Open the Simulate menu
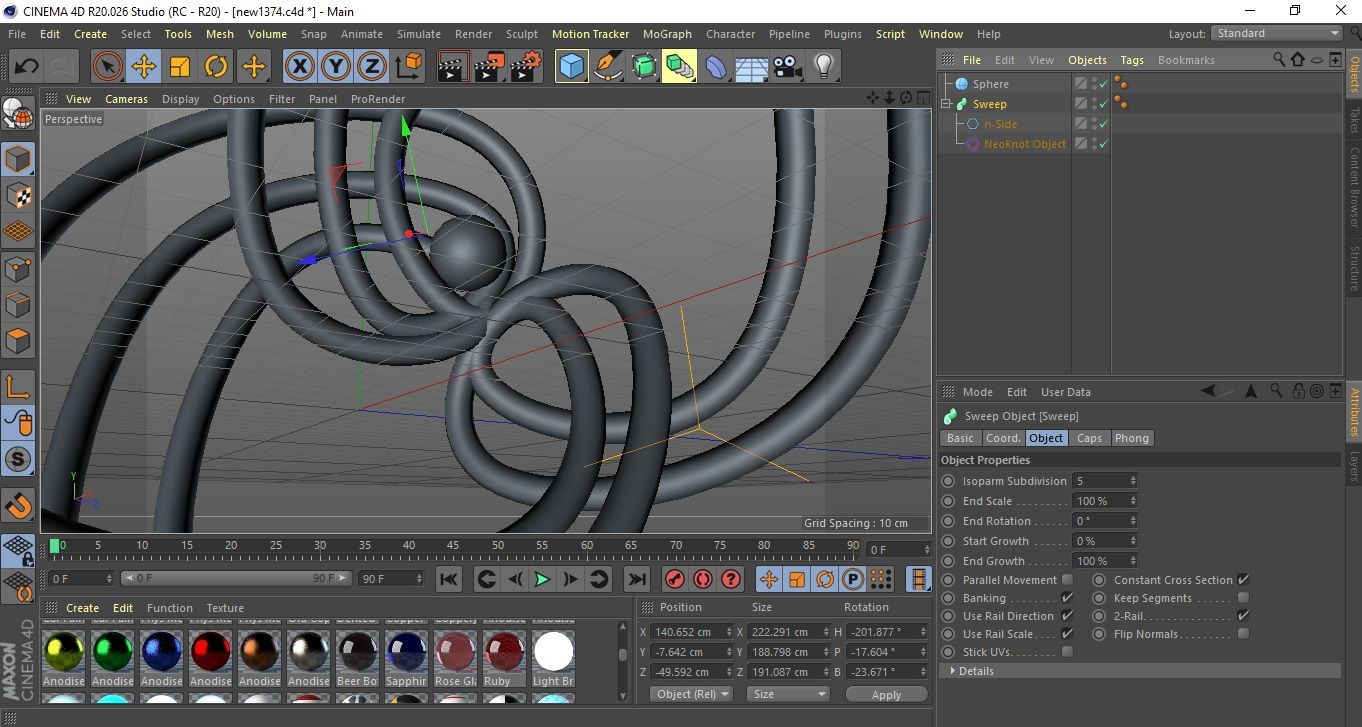The height and width of the screenshot is (727, 1362). 419,34
